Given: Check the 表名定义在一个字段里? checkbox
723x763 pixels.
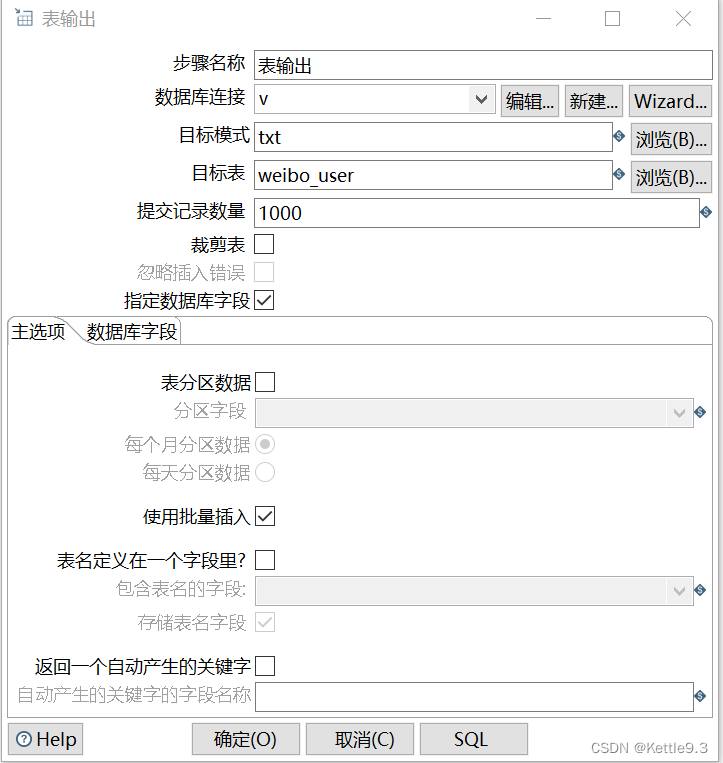Looking at the screenshot, I should click(265, 560).
